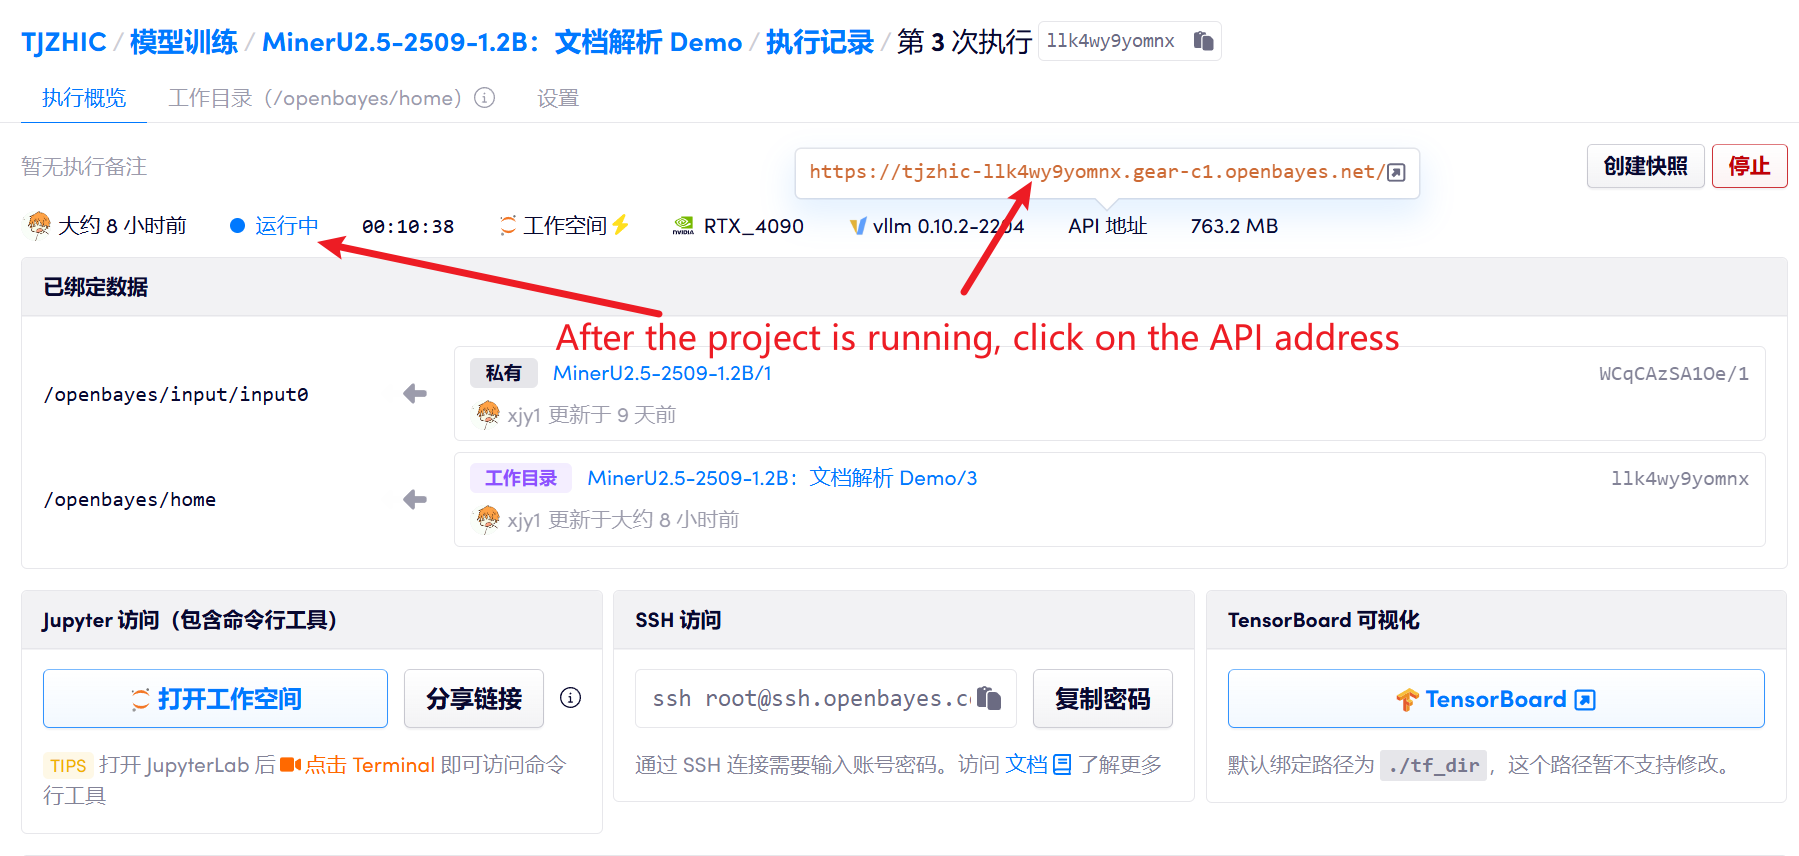The height and width of the screenshot is (856, 1799).
Task: Click the 创建快照 button
Action: [1645, 166]
